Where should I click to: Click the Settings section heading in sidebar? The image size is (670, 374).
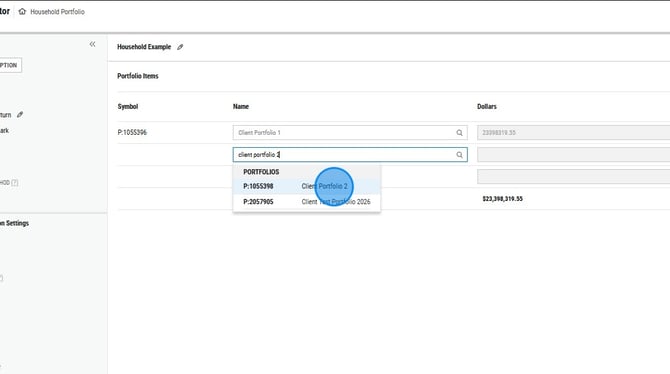pos(15,223)
